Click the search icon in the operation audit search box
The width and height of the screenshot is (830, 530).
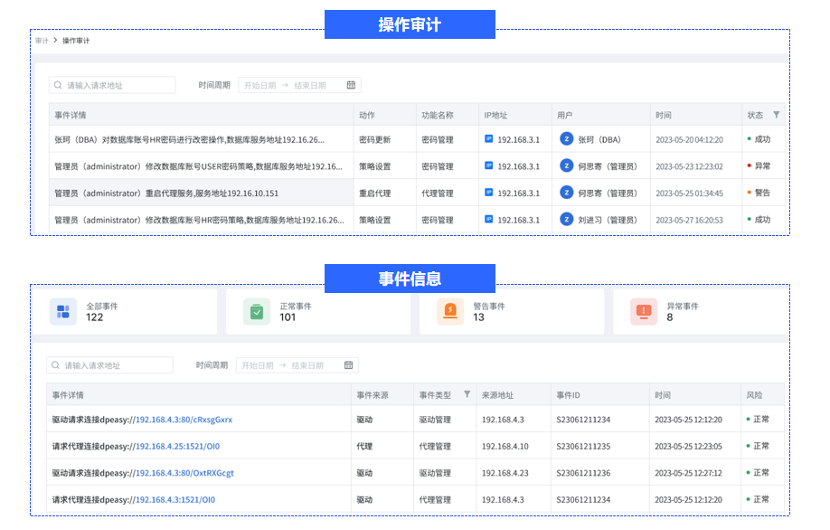[x=58, y=85]
